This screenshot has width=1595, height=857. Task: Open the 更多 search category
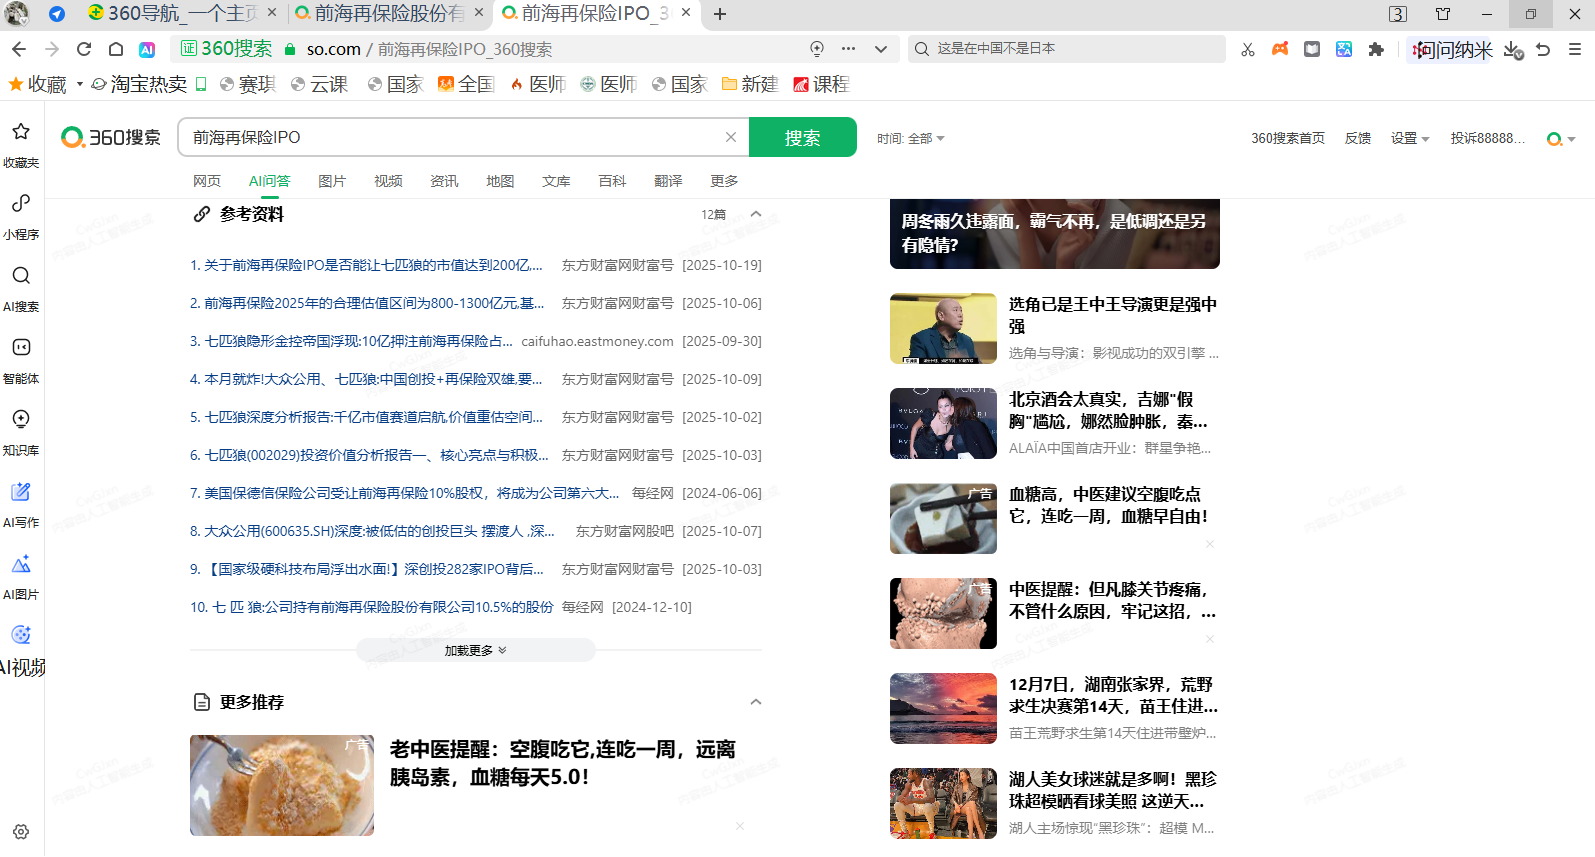[x=724, y=181]
